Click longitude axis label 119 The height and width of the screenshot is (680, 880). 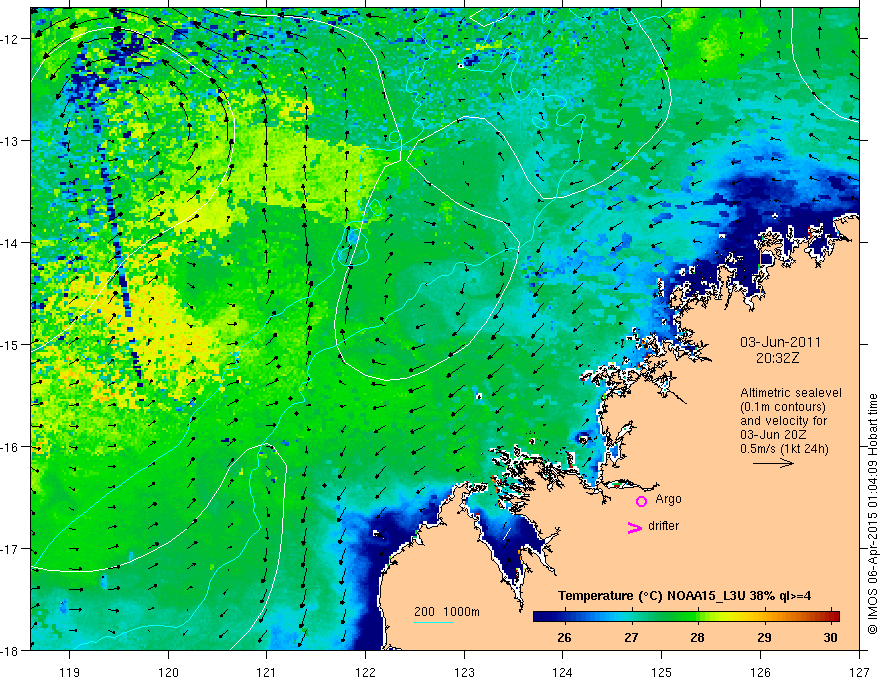[x=70, y=672]
